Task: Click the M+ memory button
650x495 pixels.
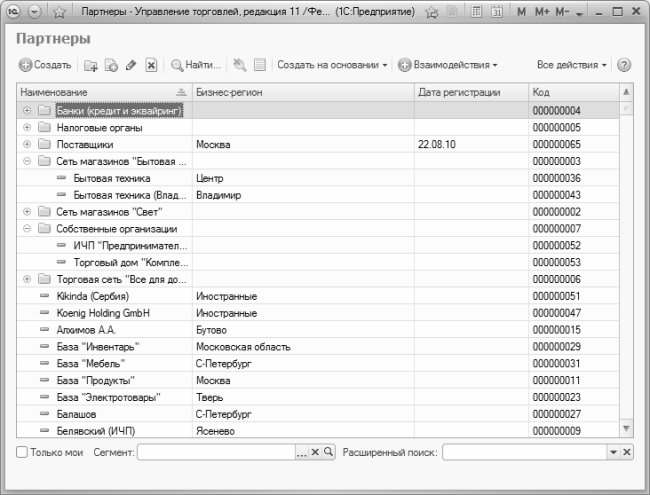Action: click(542, 12)
